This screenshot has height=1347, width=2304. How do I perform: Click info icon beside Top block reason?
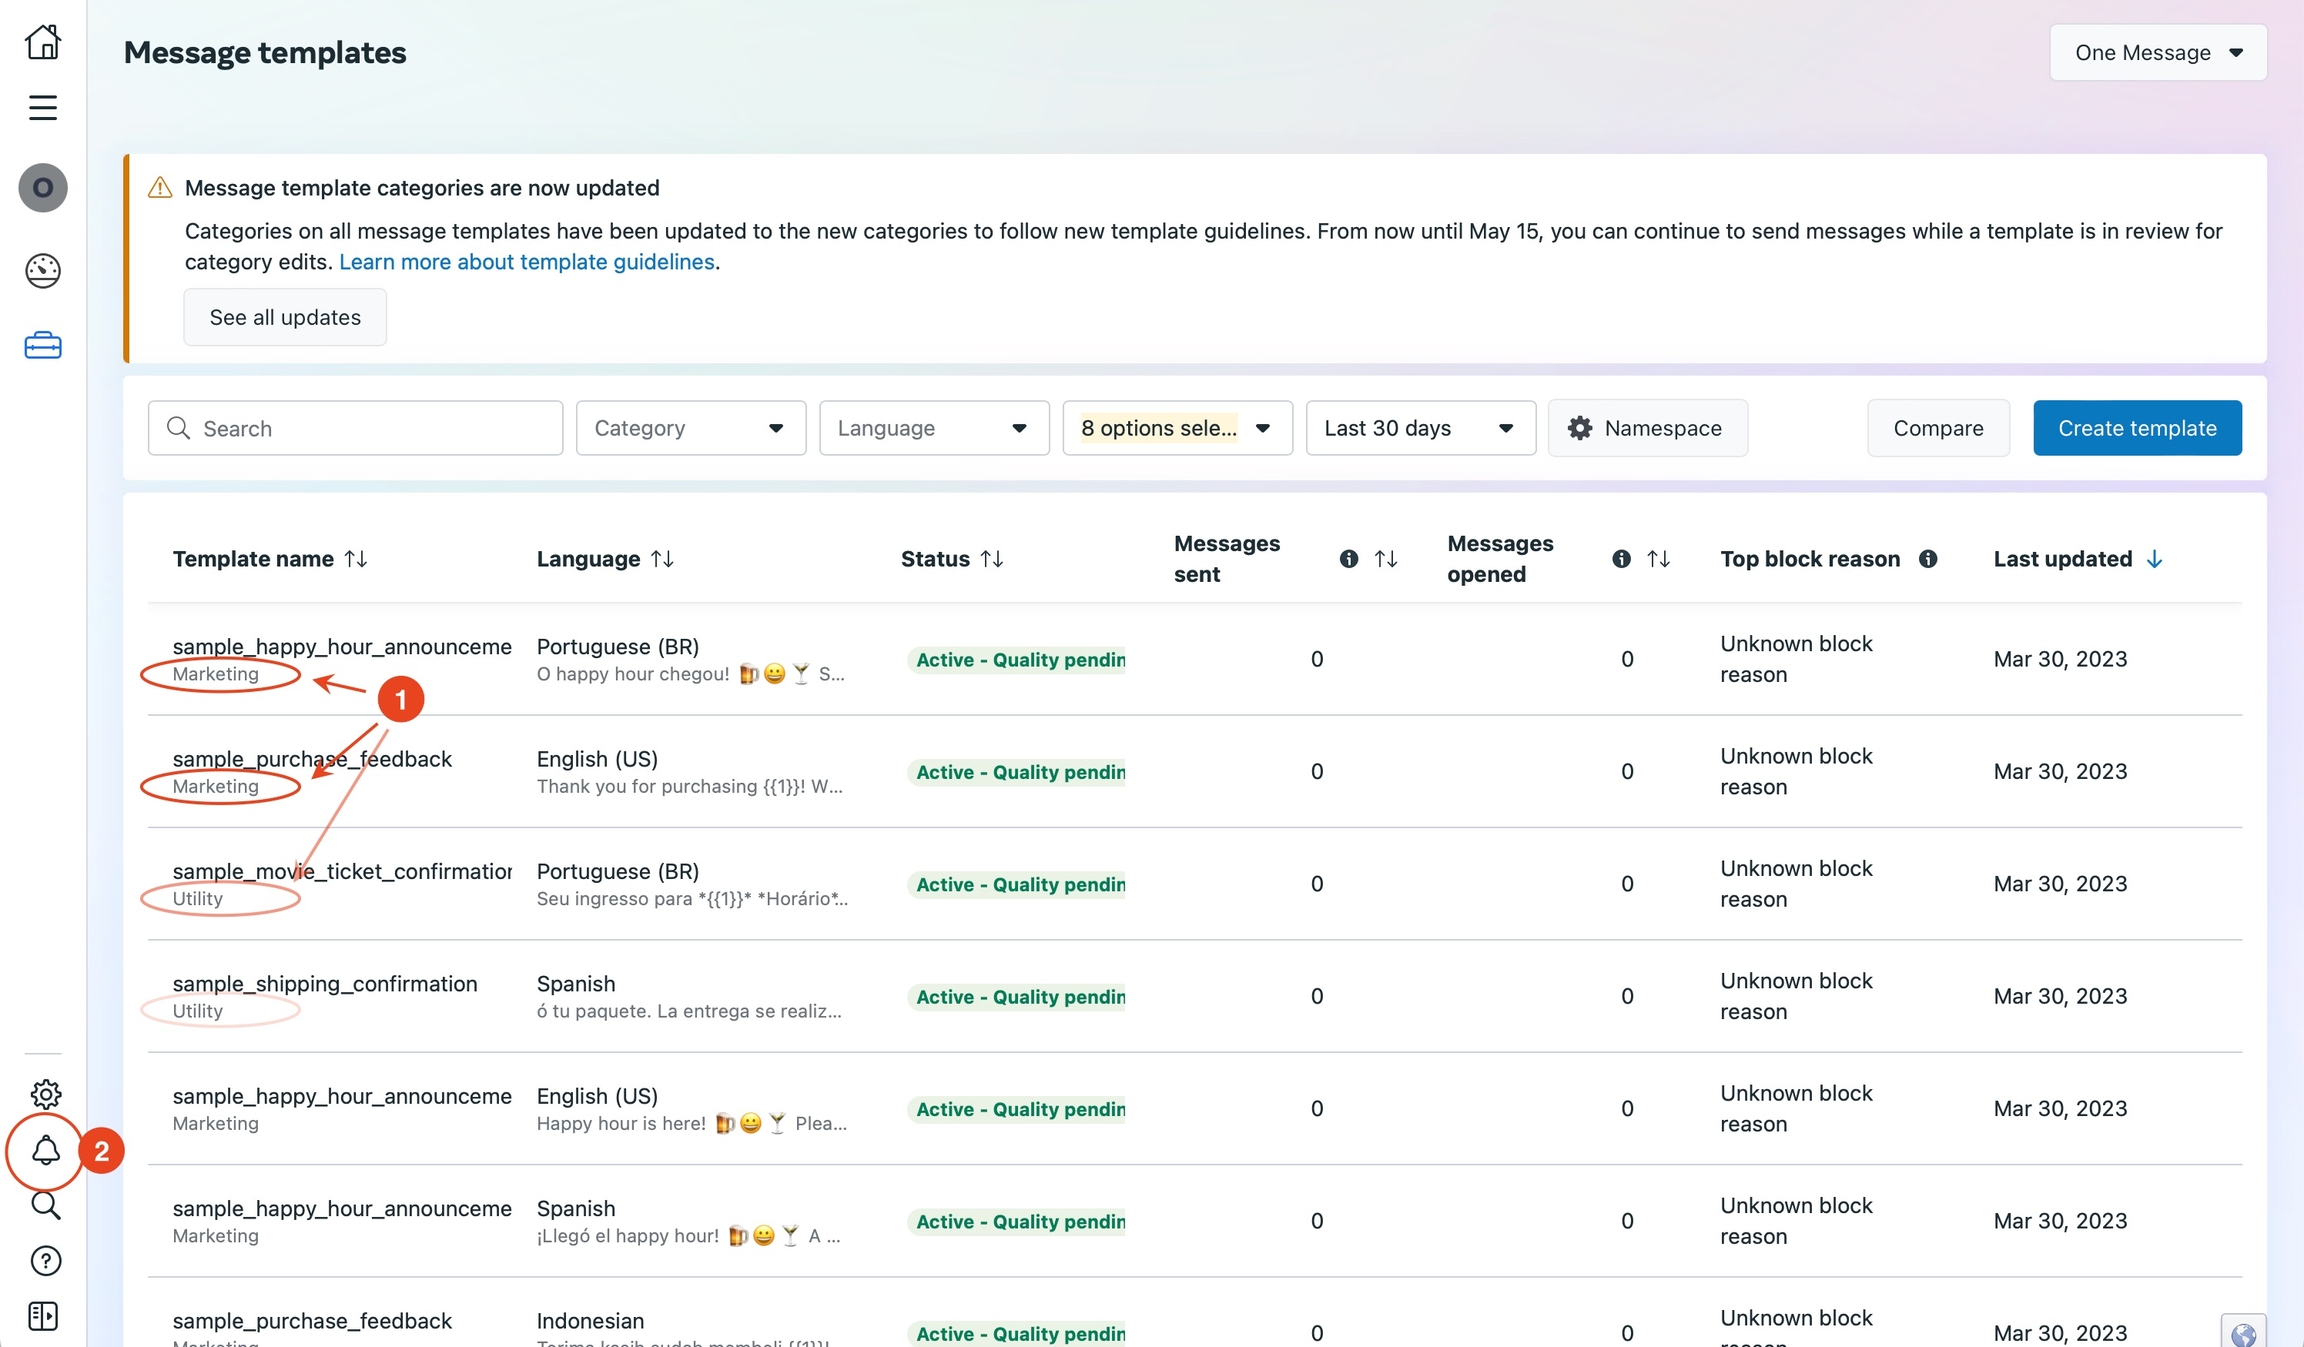[x=1928, y=559]
